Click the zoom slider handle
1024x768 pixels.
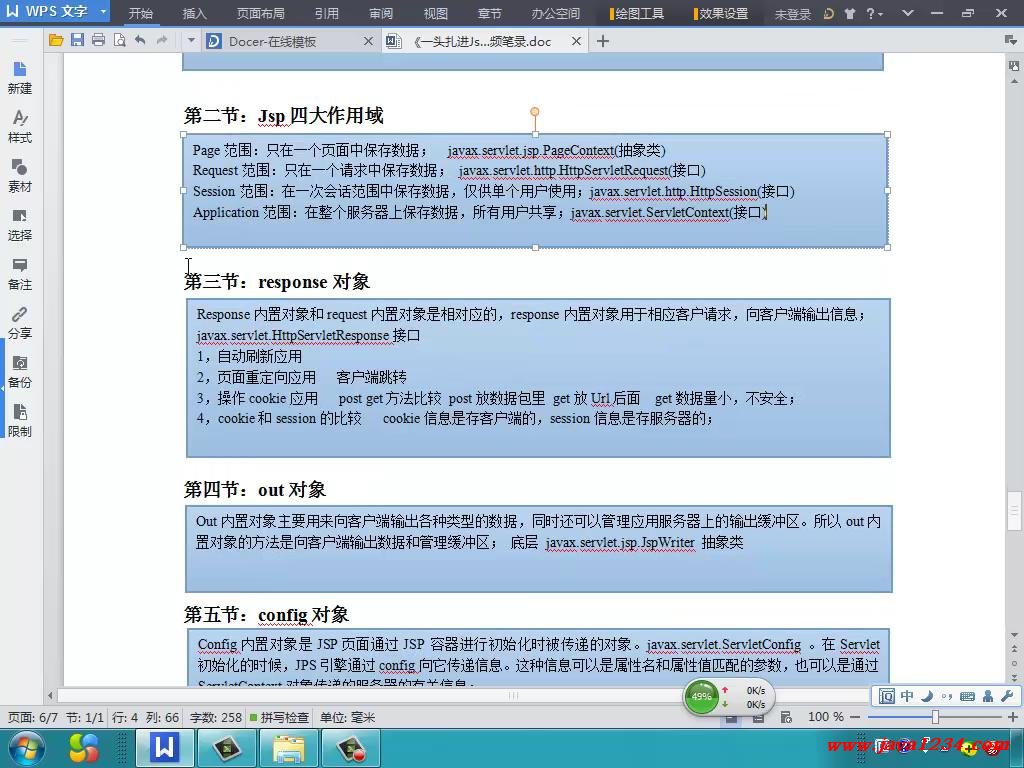pos(935,717)
